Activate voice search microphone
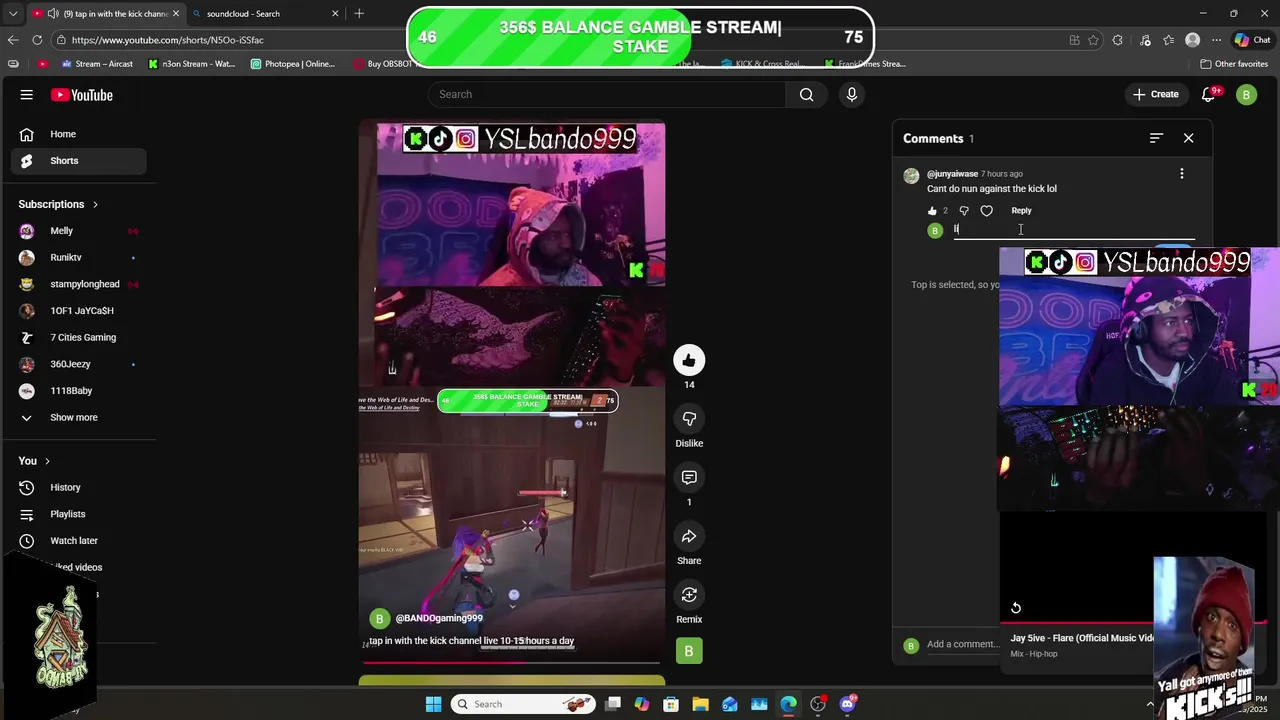The height and width of the screenshot is (720, 1280). (852, 94)
